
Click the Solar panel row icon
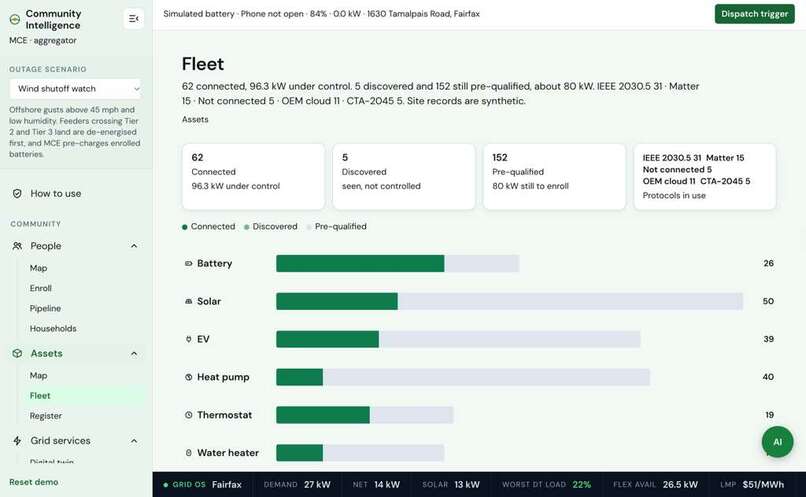pyautogui.click(x=188, y=302)
